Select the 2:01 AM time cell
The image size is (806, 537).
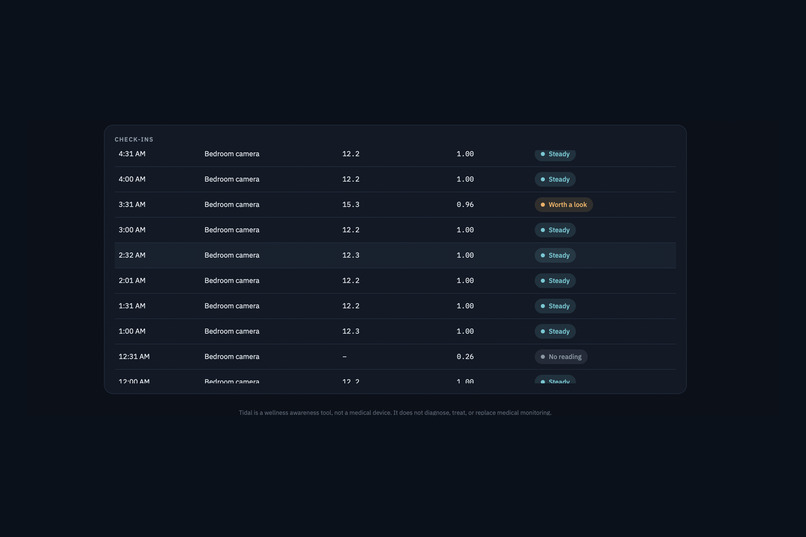tap(132, 281)
